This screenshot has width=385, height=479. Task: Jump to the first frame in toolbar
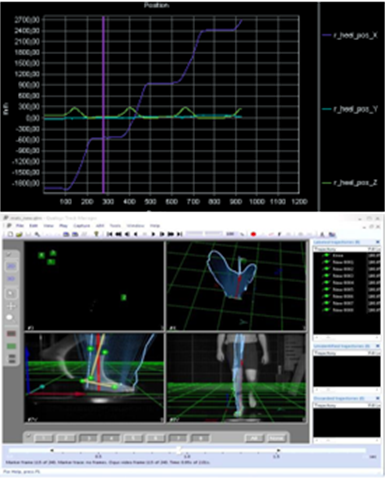[109, 234]
